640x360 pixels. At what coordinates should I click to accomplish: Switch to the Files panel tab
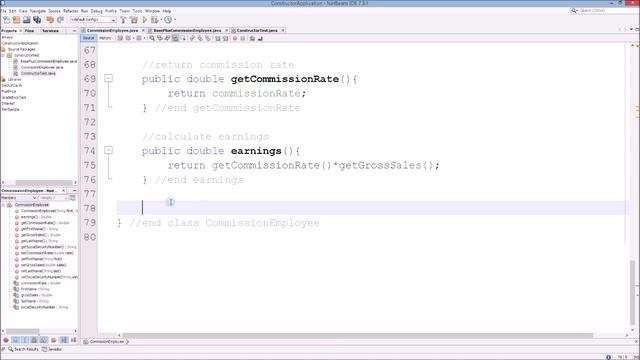pyautogui.click(x=29, y=31)
